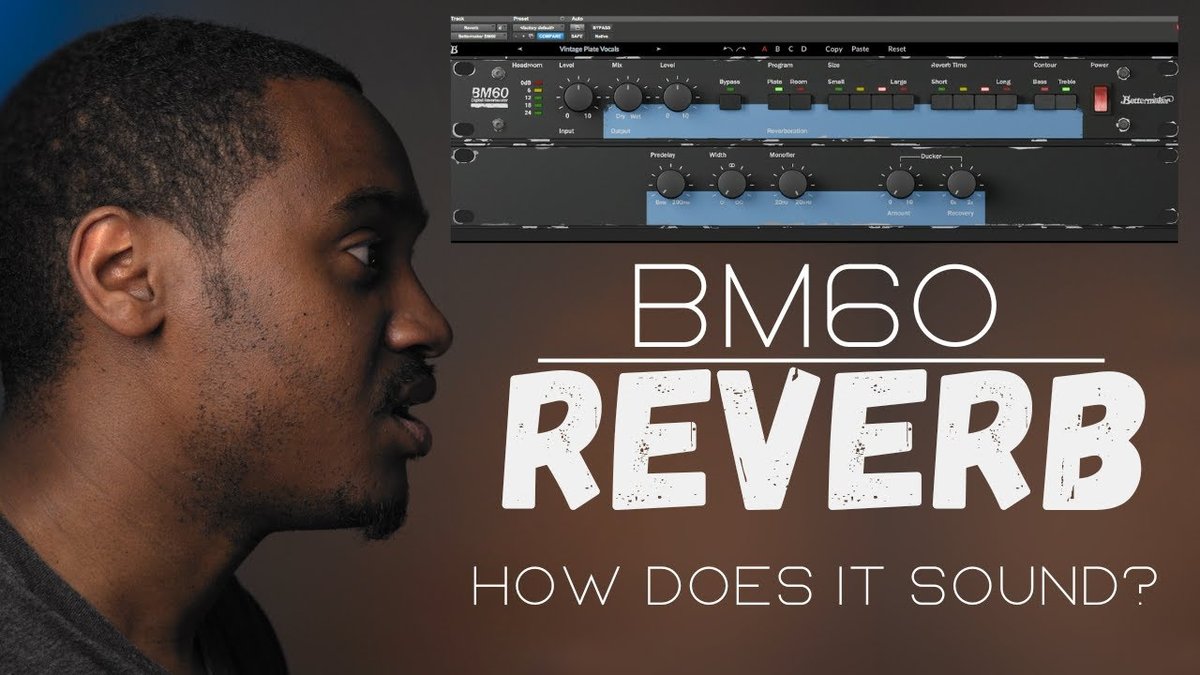Select the Reverb Time button with red LED
Image resolution: width=1200 pixels, height=675 pixels.
(985, 101)
